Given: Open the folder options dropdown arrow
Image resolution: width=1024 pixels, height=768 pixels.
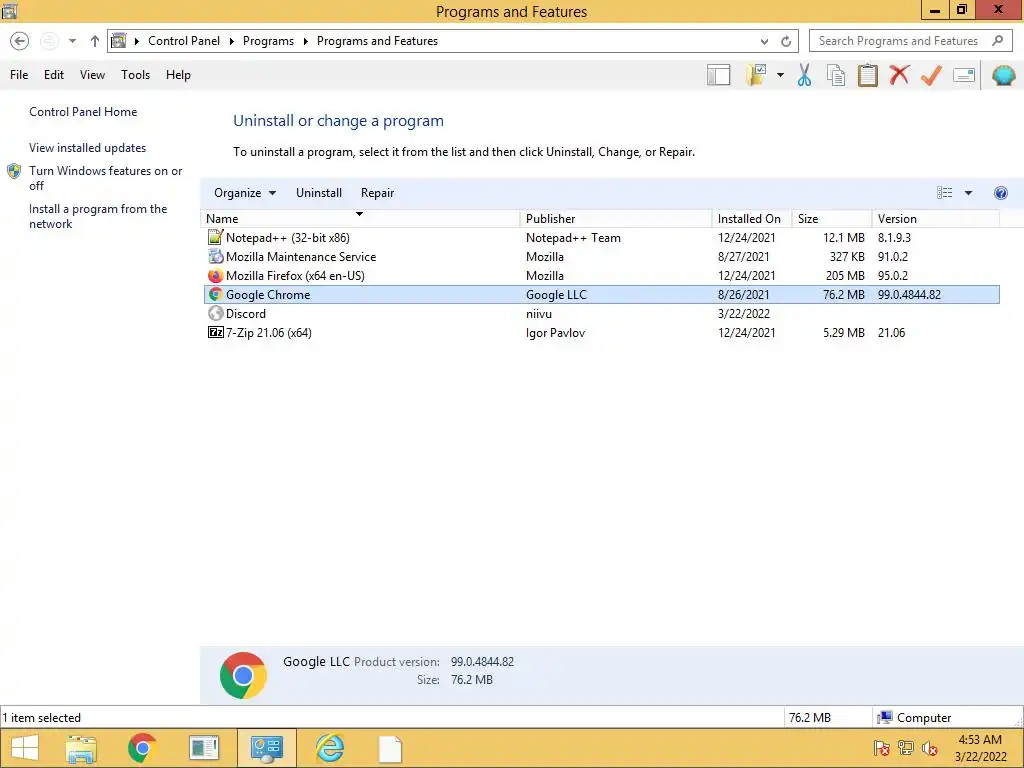Looking at the screenshot, I should coord(780,75).
